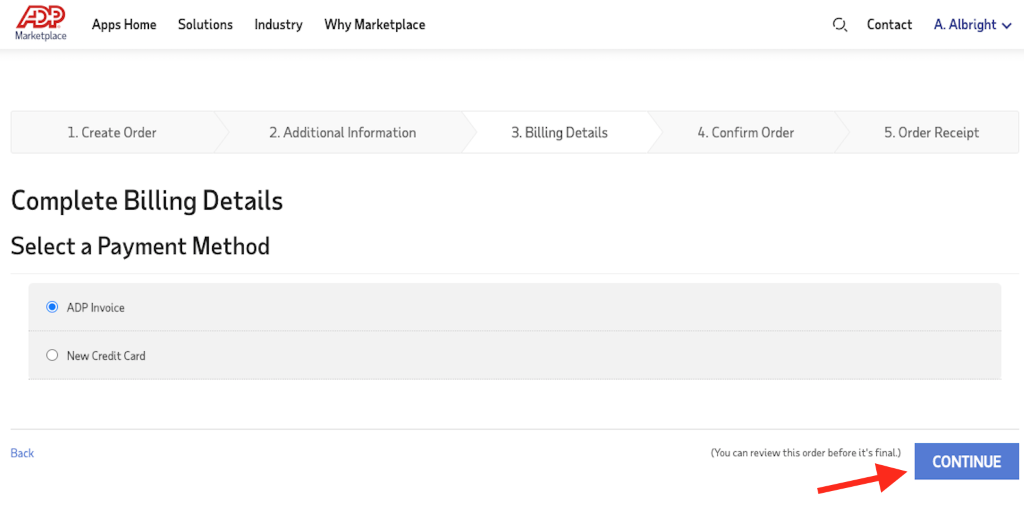
Task: Select the 2. Additional Information step
Action: [343, 133]
